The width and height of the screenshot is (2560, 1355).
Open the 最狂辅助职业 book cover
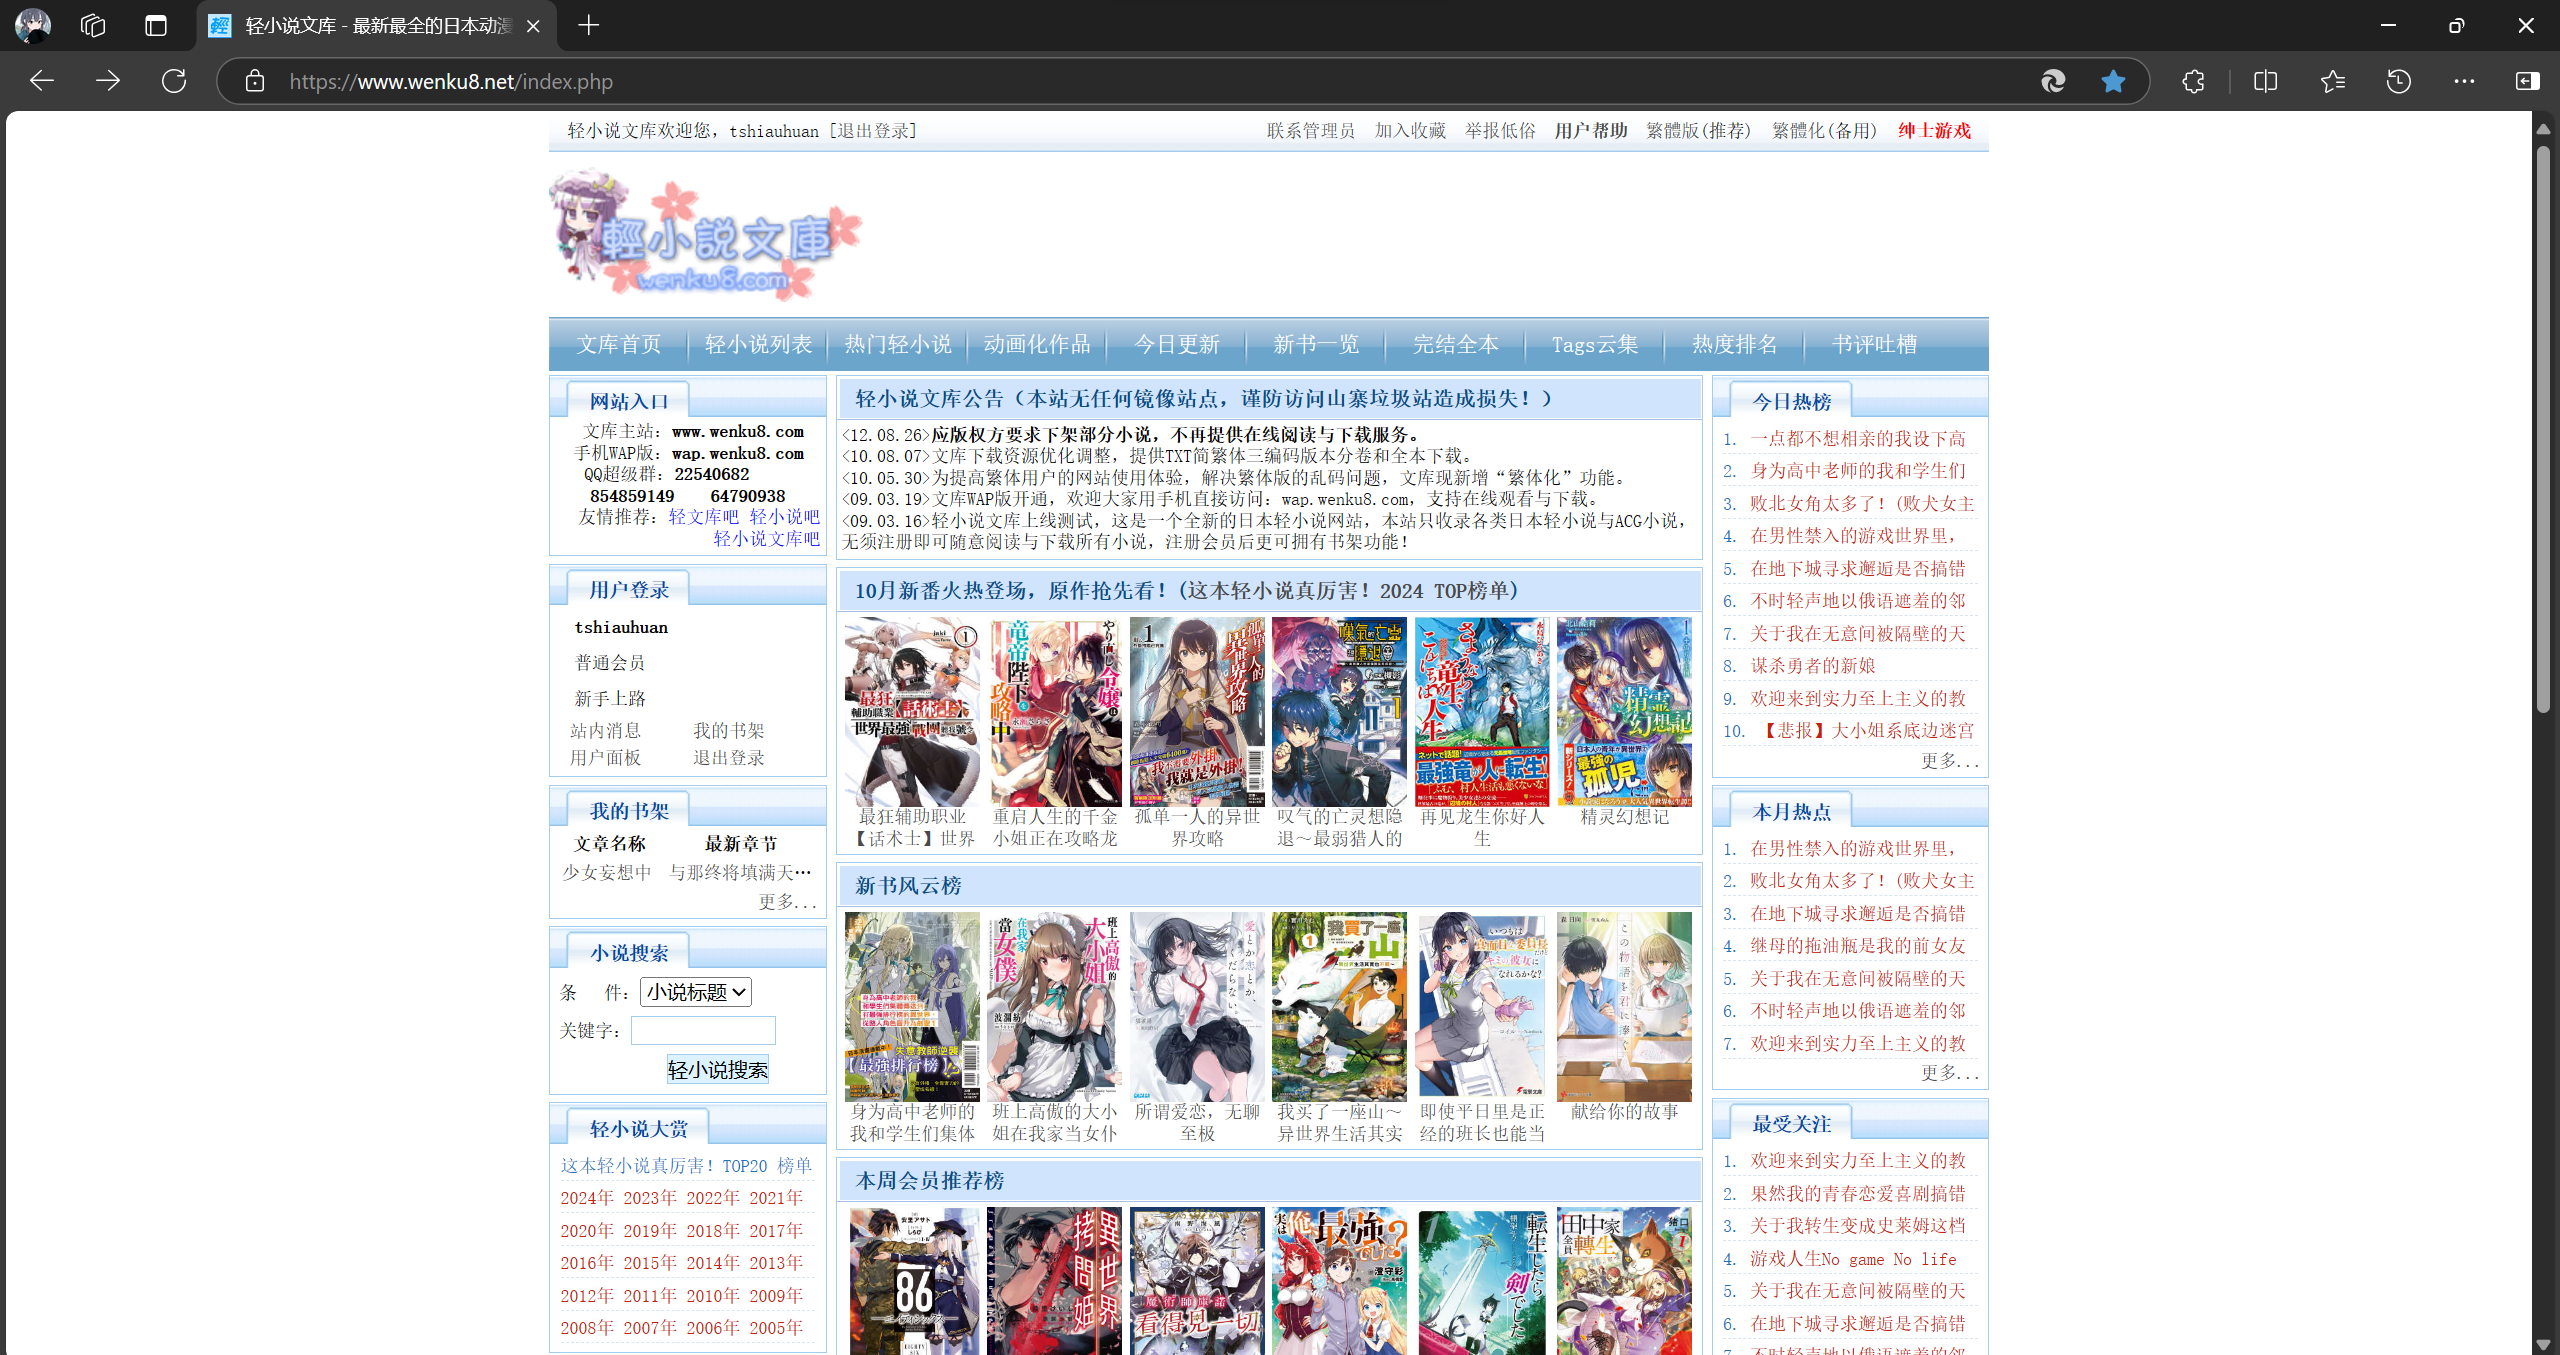(x=912, y=712)
